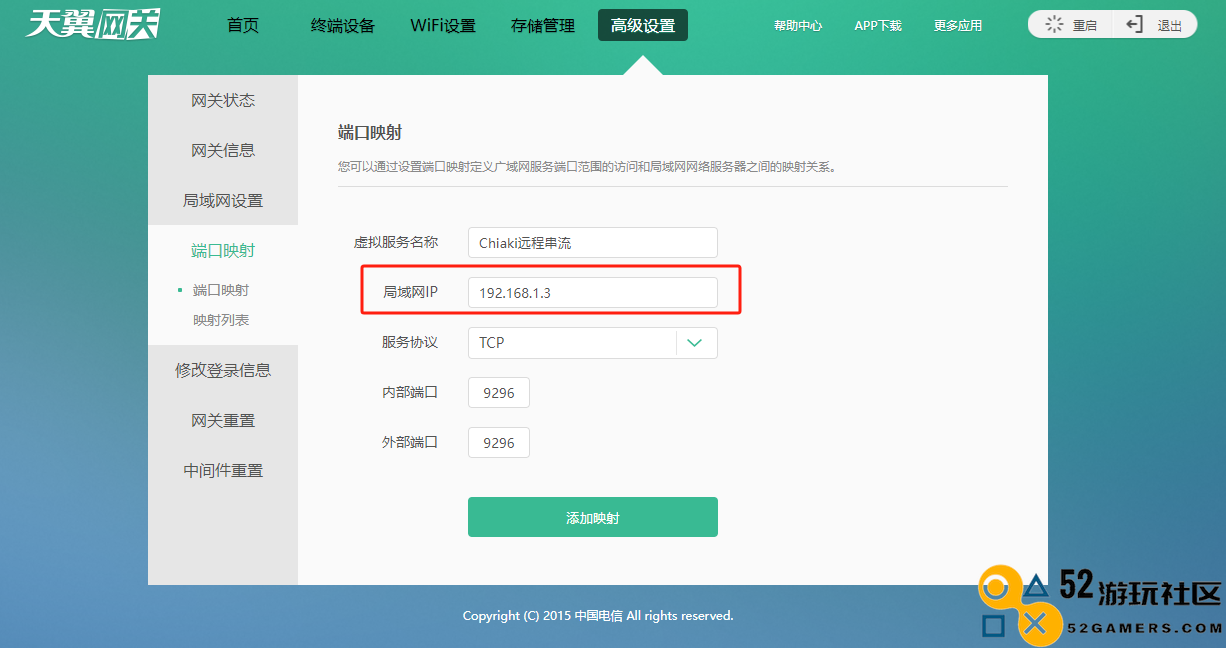Click the 端口映射 page heading

pos(370,133)
